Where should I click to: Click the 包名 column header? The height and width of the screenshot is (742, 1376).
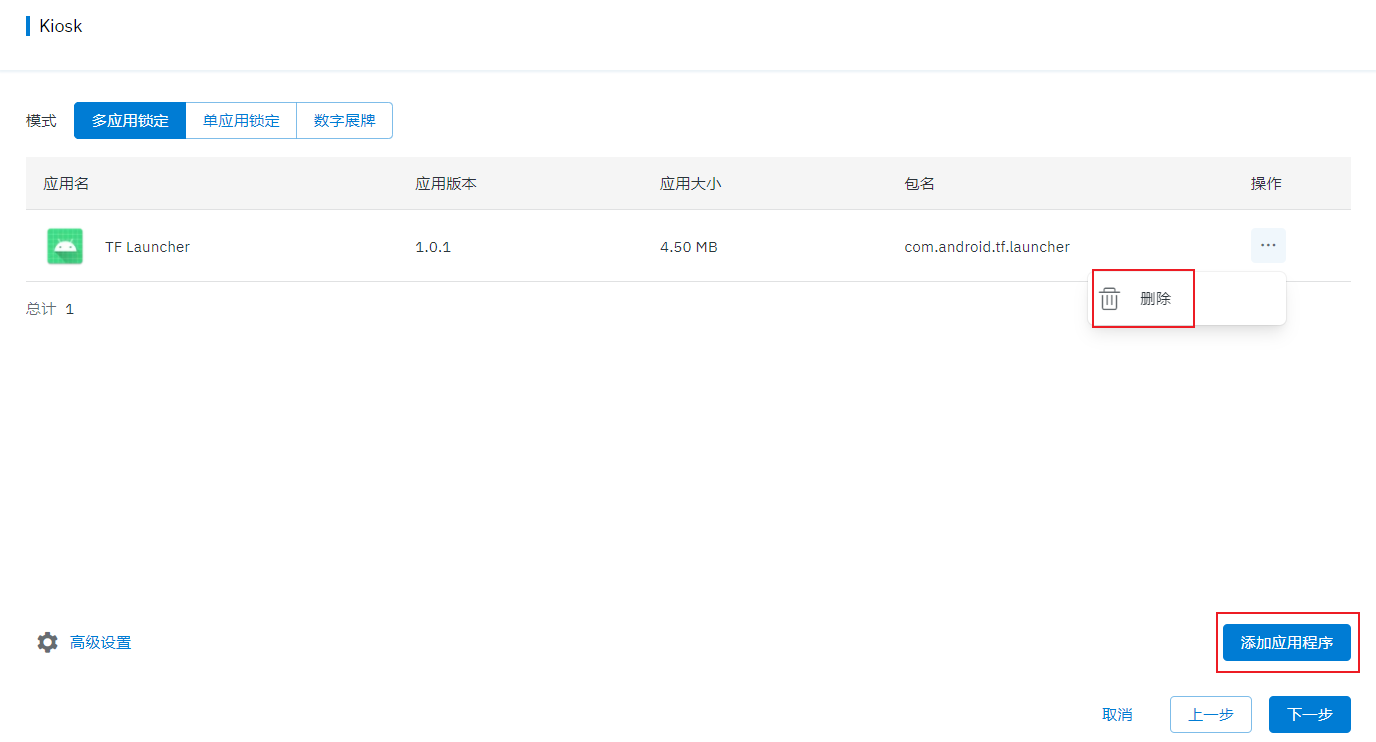tap(920, 184)
